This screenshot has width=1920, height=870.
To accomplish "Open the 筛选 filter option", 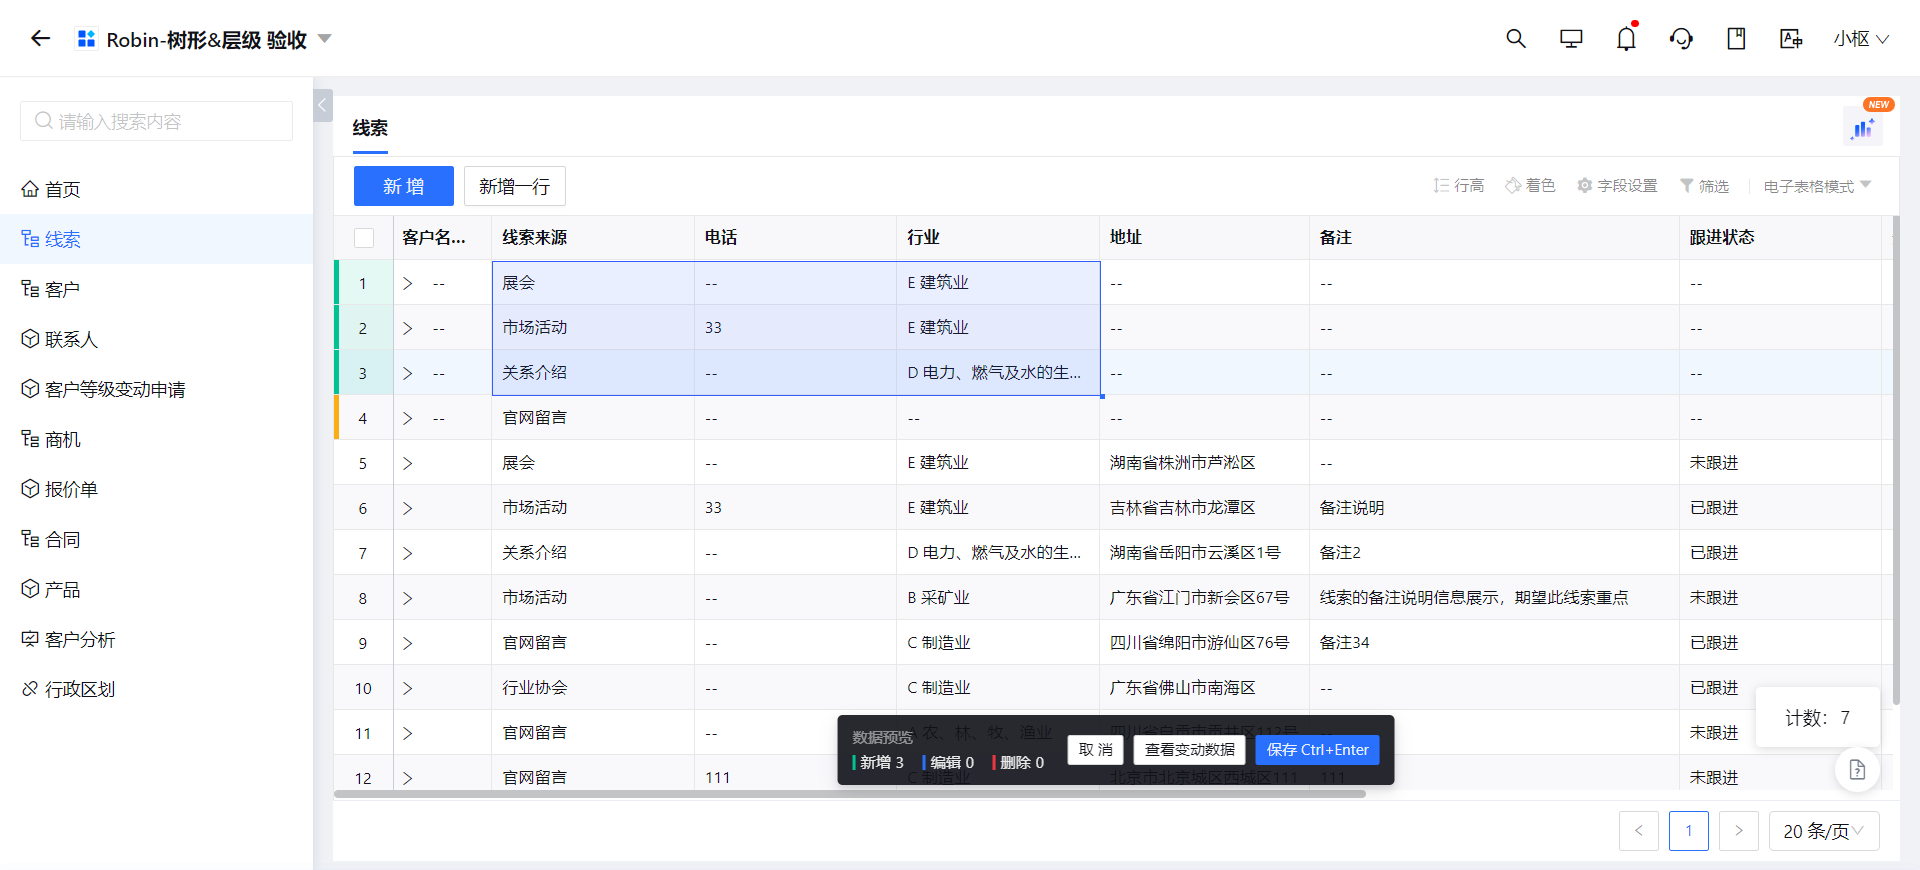I will pos(1704,186).
